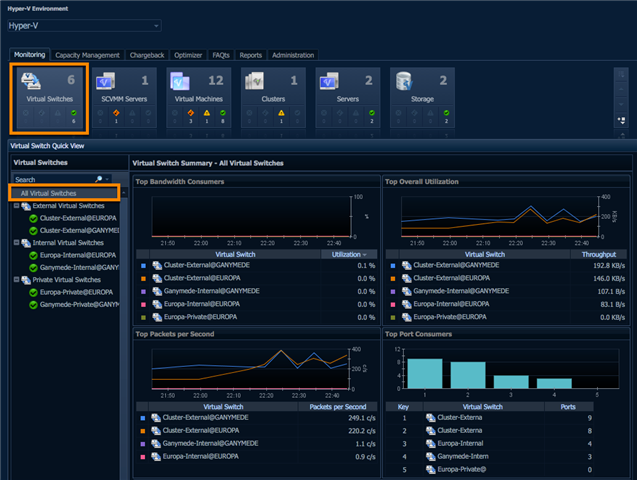637x480 pixels.
Task: Open the search options dropdown arrow
Action: 107,179
